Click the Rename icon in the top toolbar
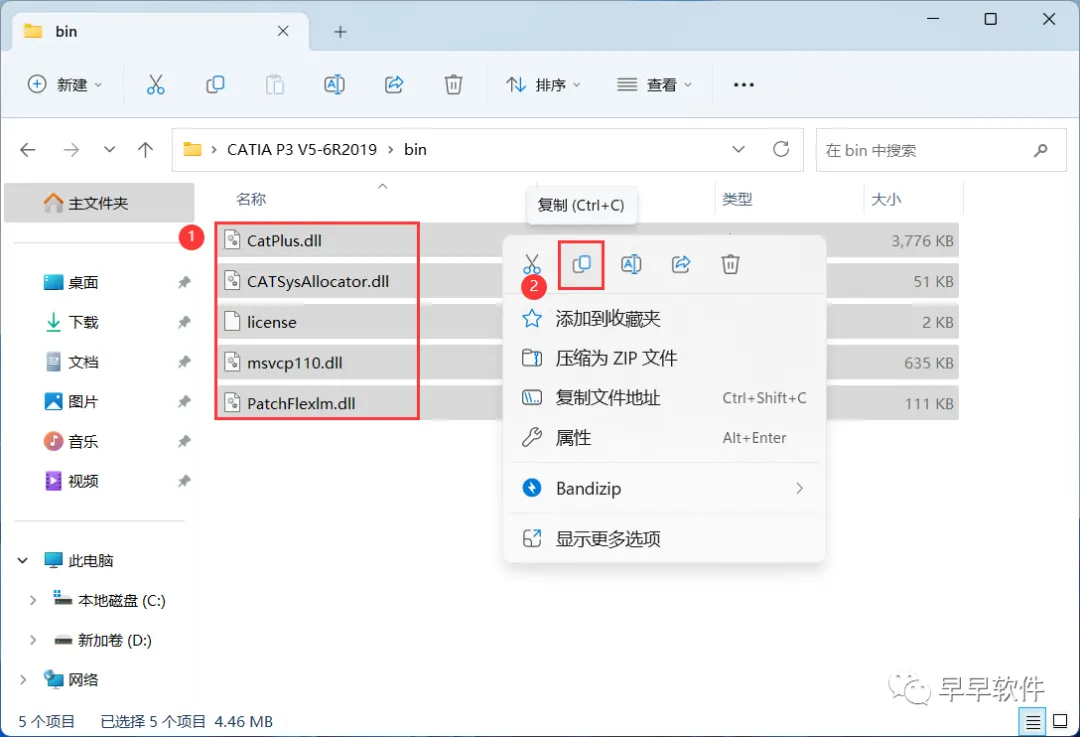The image size is (1080, 737). 334,85
